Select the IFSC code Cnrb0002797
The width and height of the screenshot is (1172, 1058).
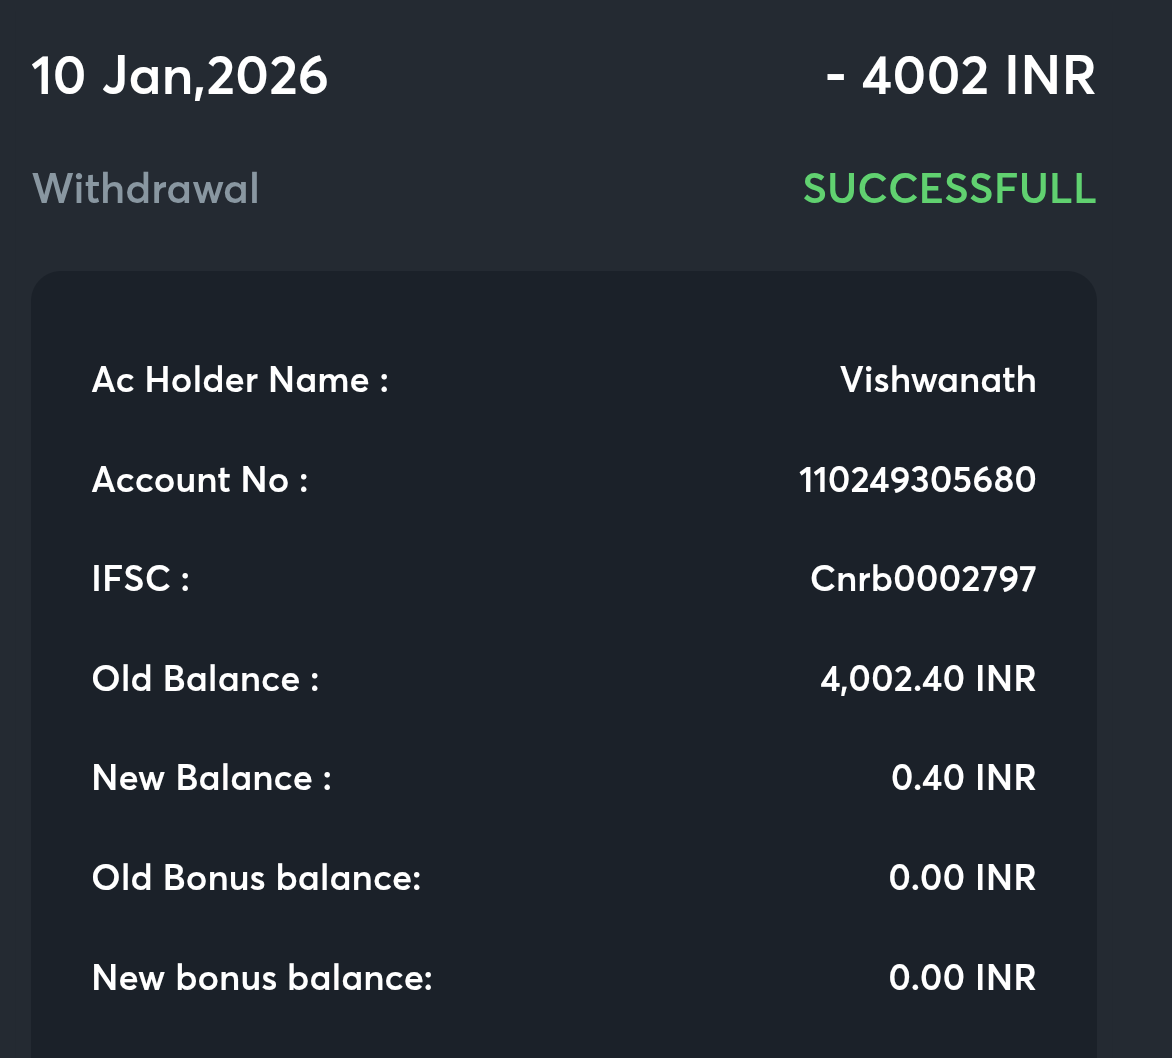923,579
